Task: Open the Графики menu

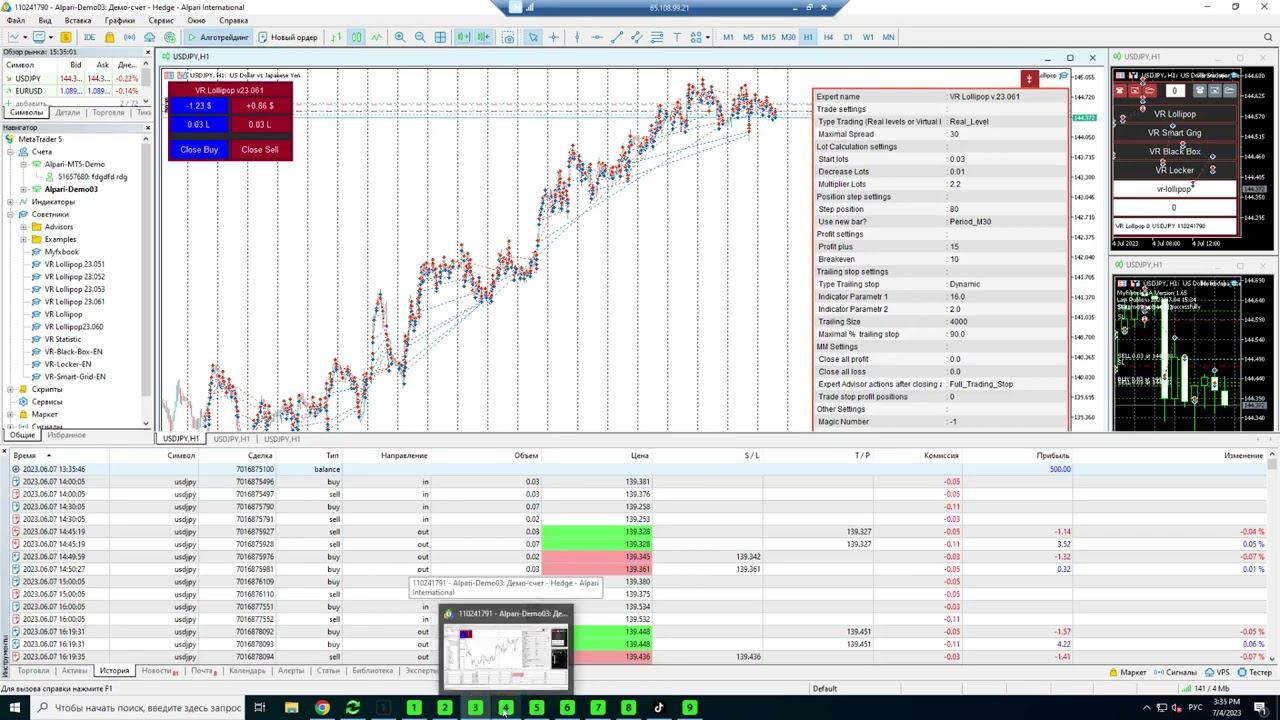Action: click(x=119, y=20)
